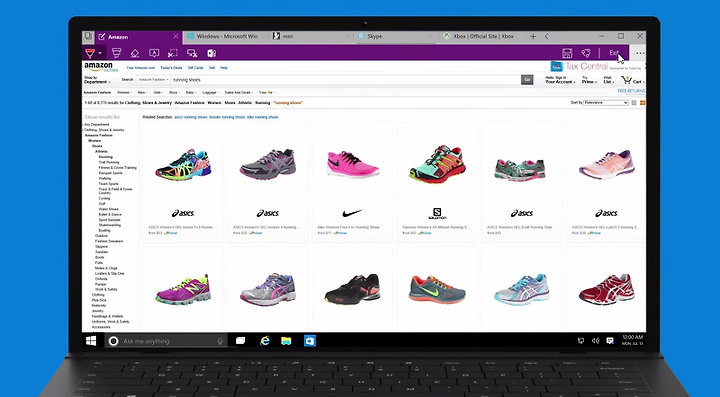
Task: Click the touch writing toggle icon
Action: (x=192, y=54)
